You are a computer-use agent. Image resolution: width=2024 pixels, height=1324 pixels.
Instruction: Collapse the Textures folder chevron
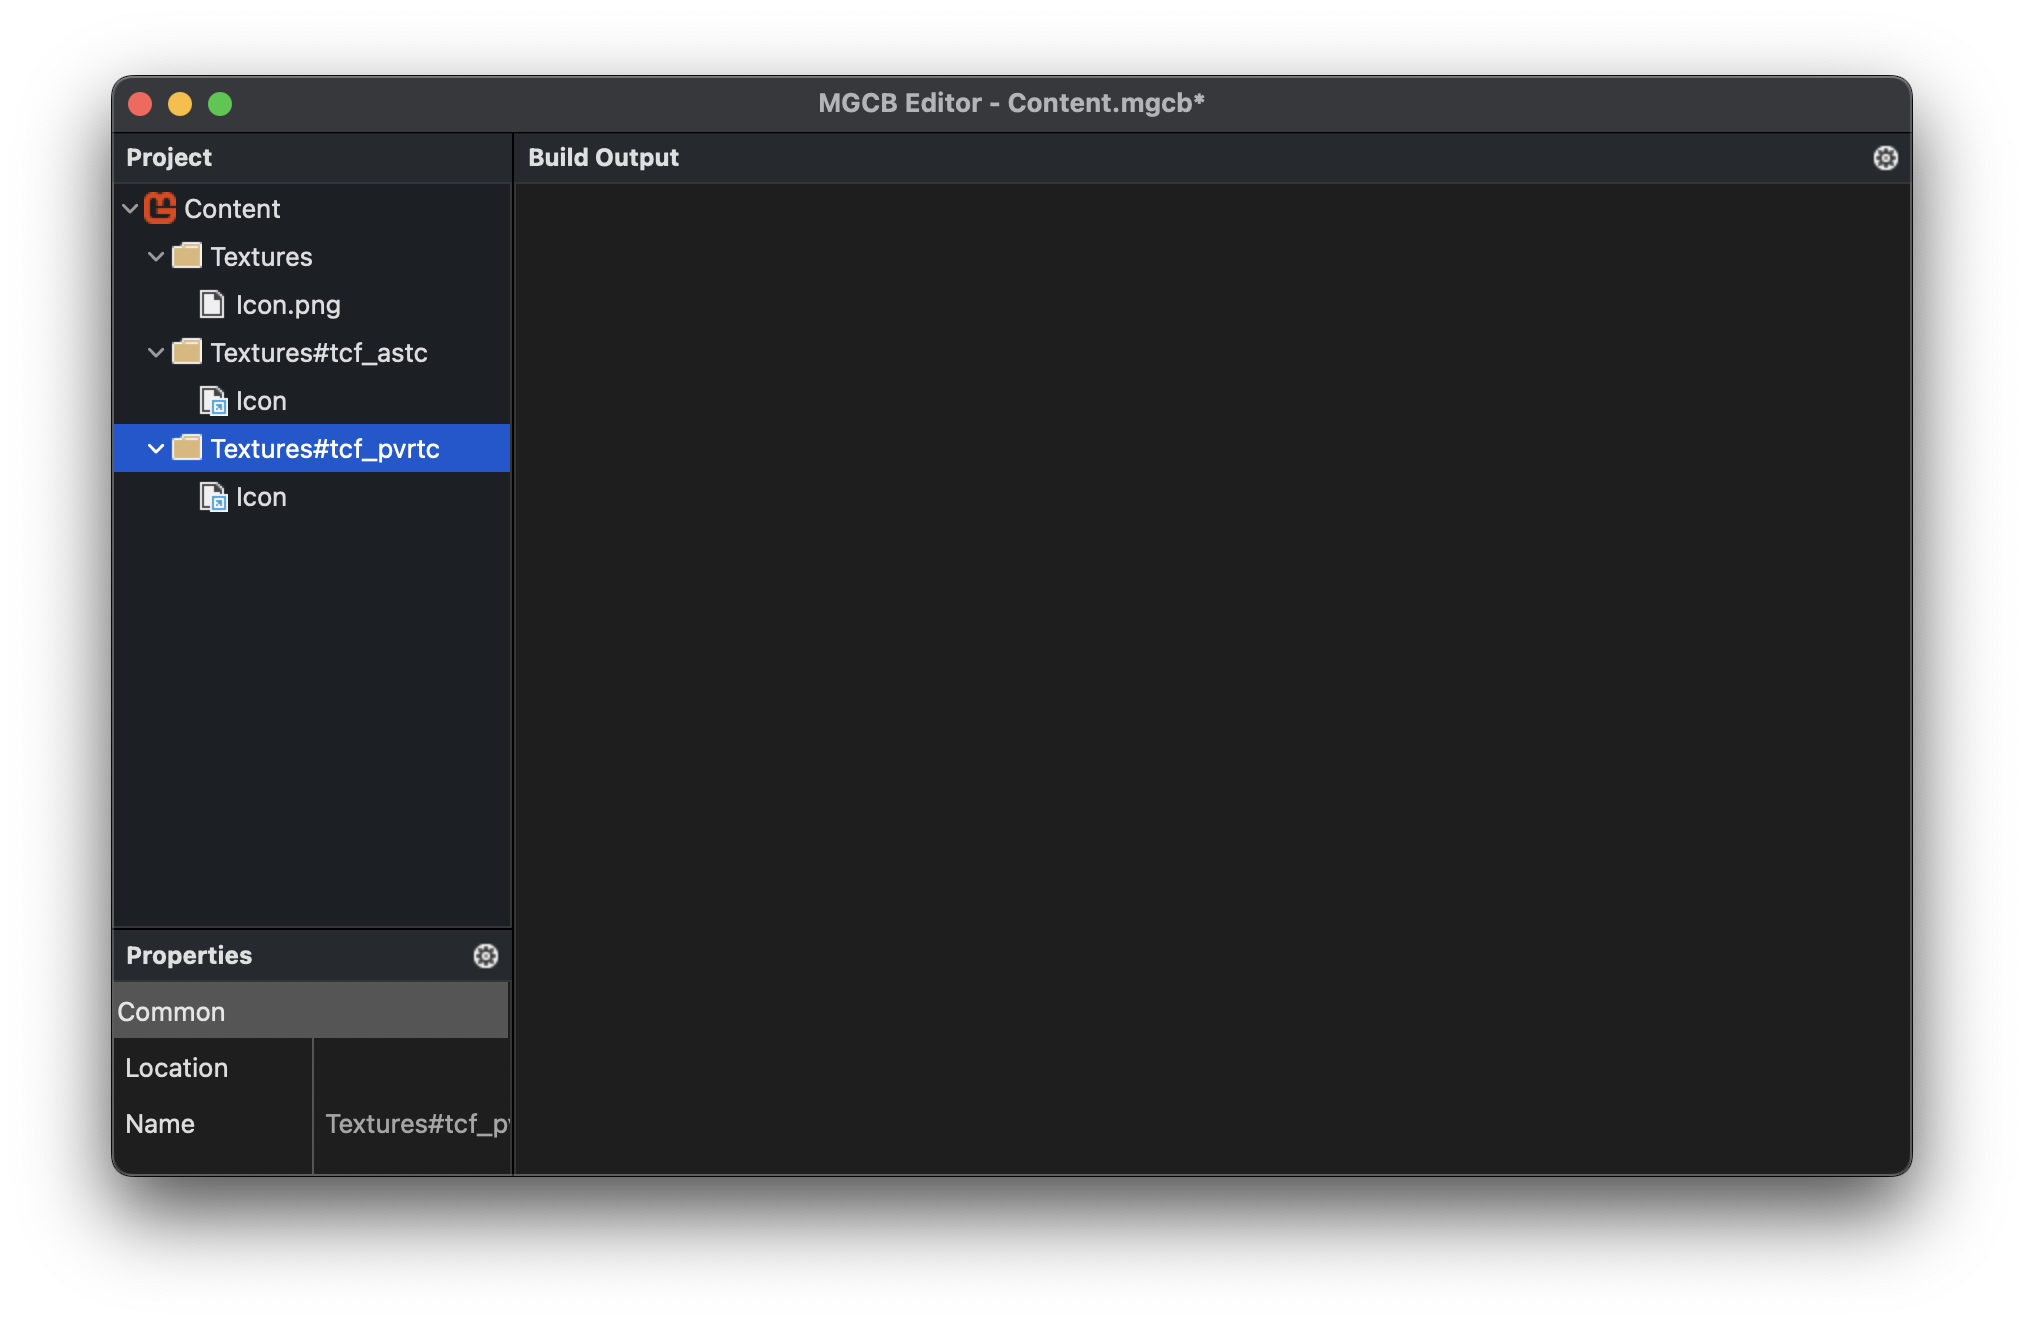tap(156, 256)
